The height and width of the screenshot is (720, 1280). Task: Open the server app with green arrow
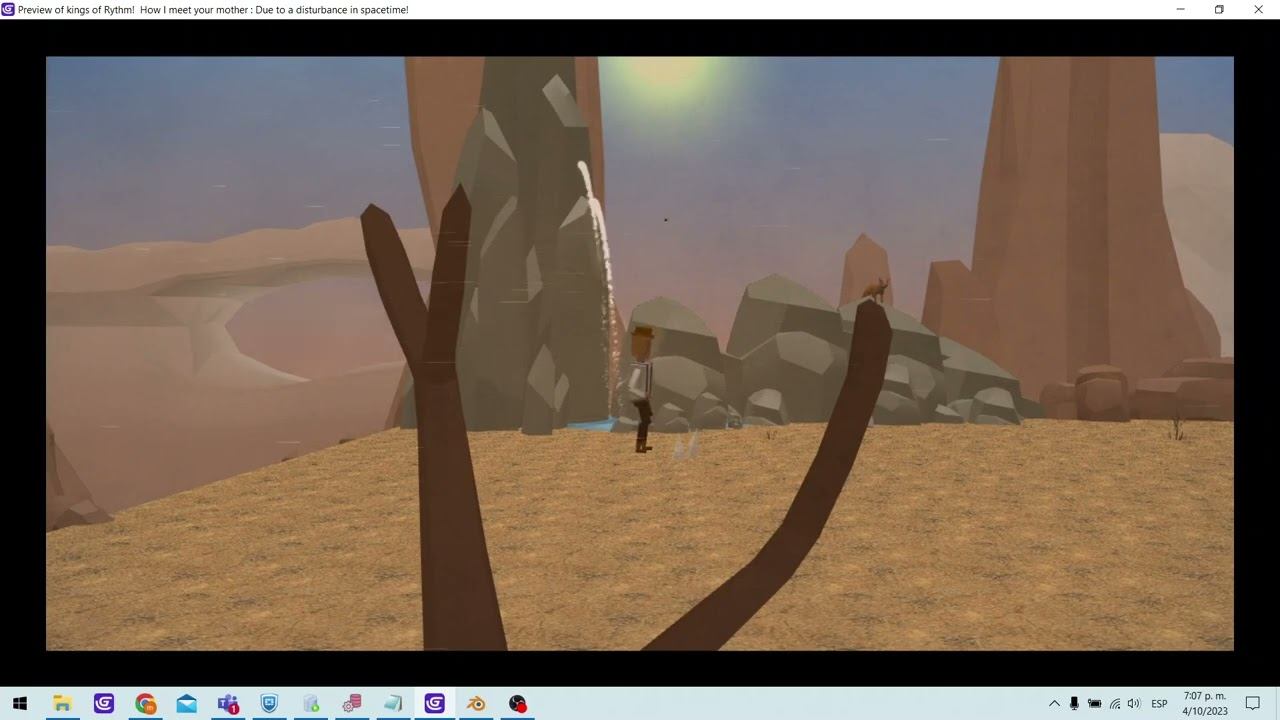311,703
